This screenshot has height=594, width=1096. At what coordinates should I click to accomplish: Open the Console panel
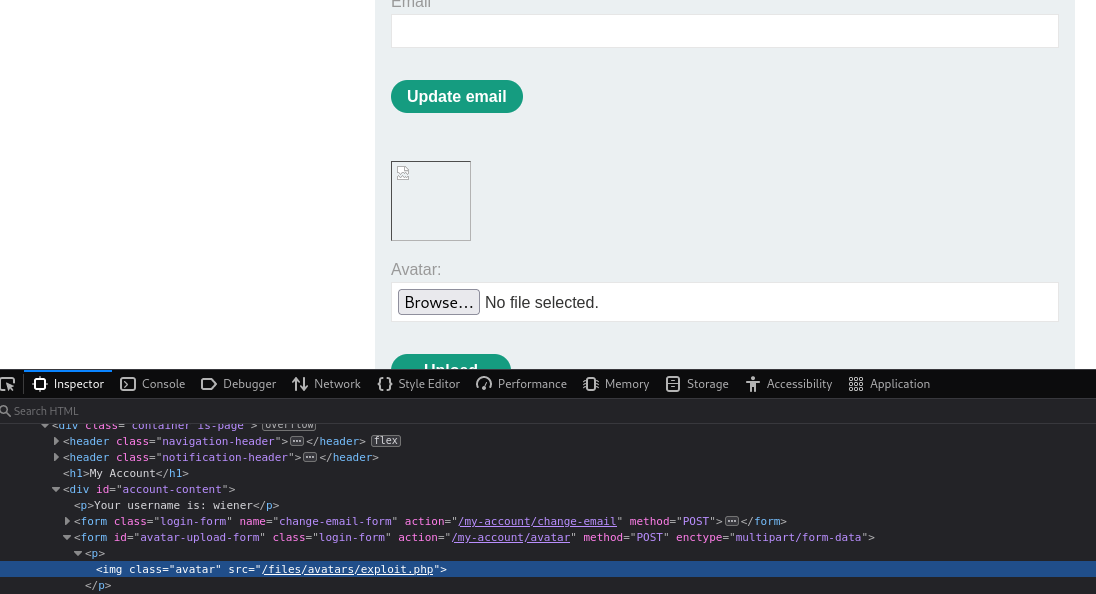click(x=153, y=384)
